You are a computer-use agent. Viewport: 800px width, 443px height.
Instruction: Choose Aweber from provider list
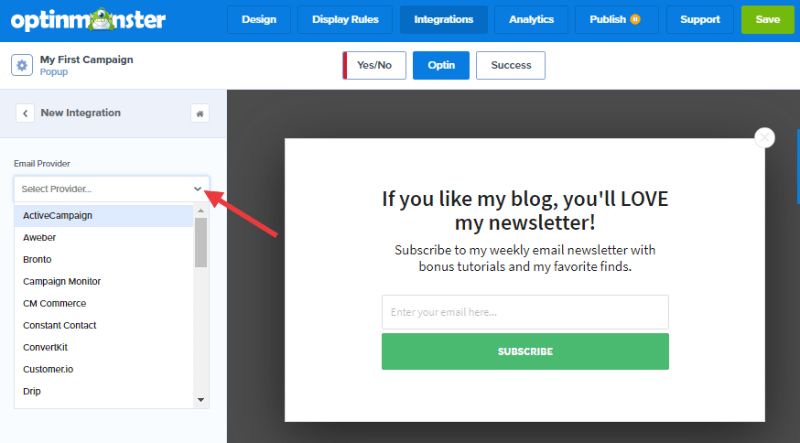104,237
